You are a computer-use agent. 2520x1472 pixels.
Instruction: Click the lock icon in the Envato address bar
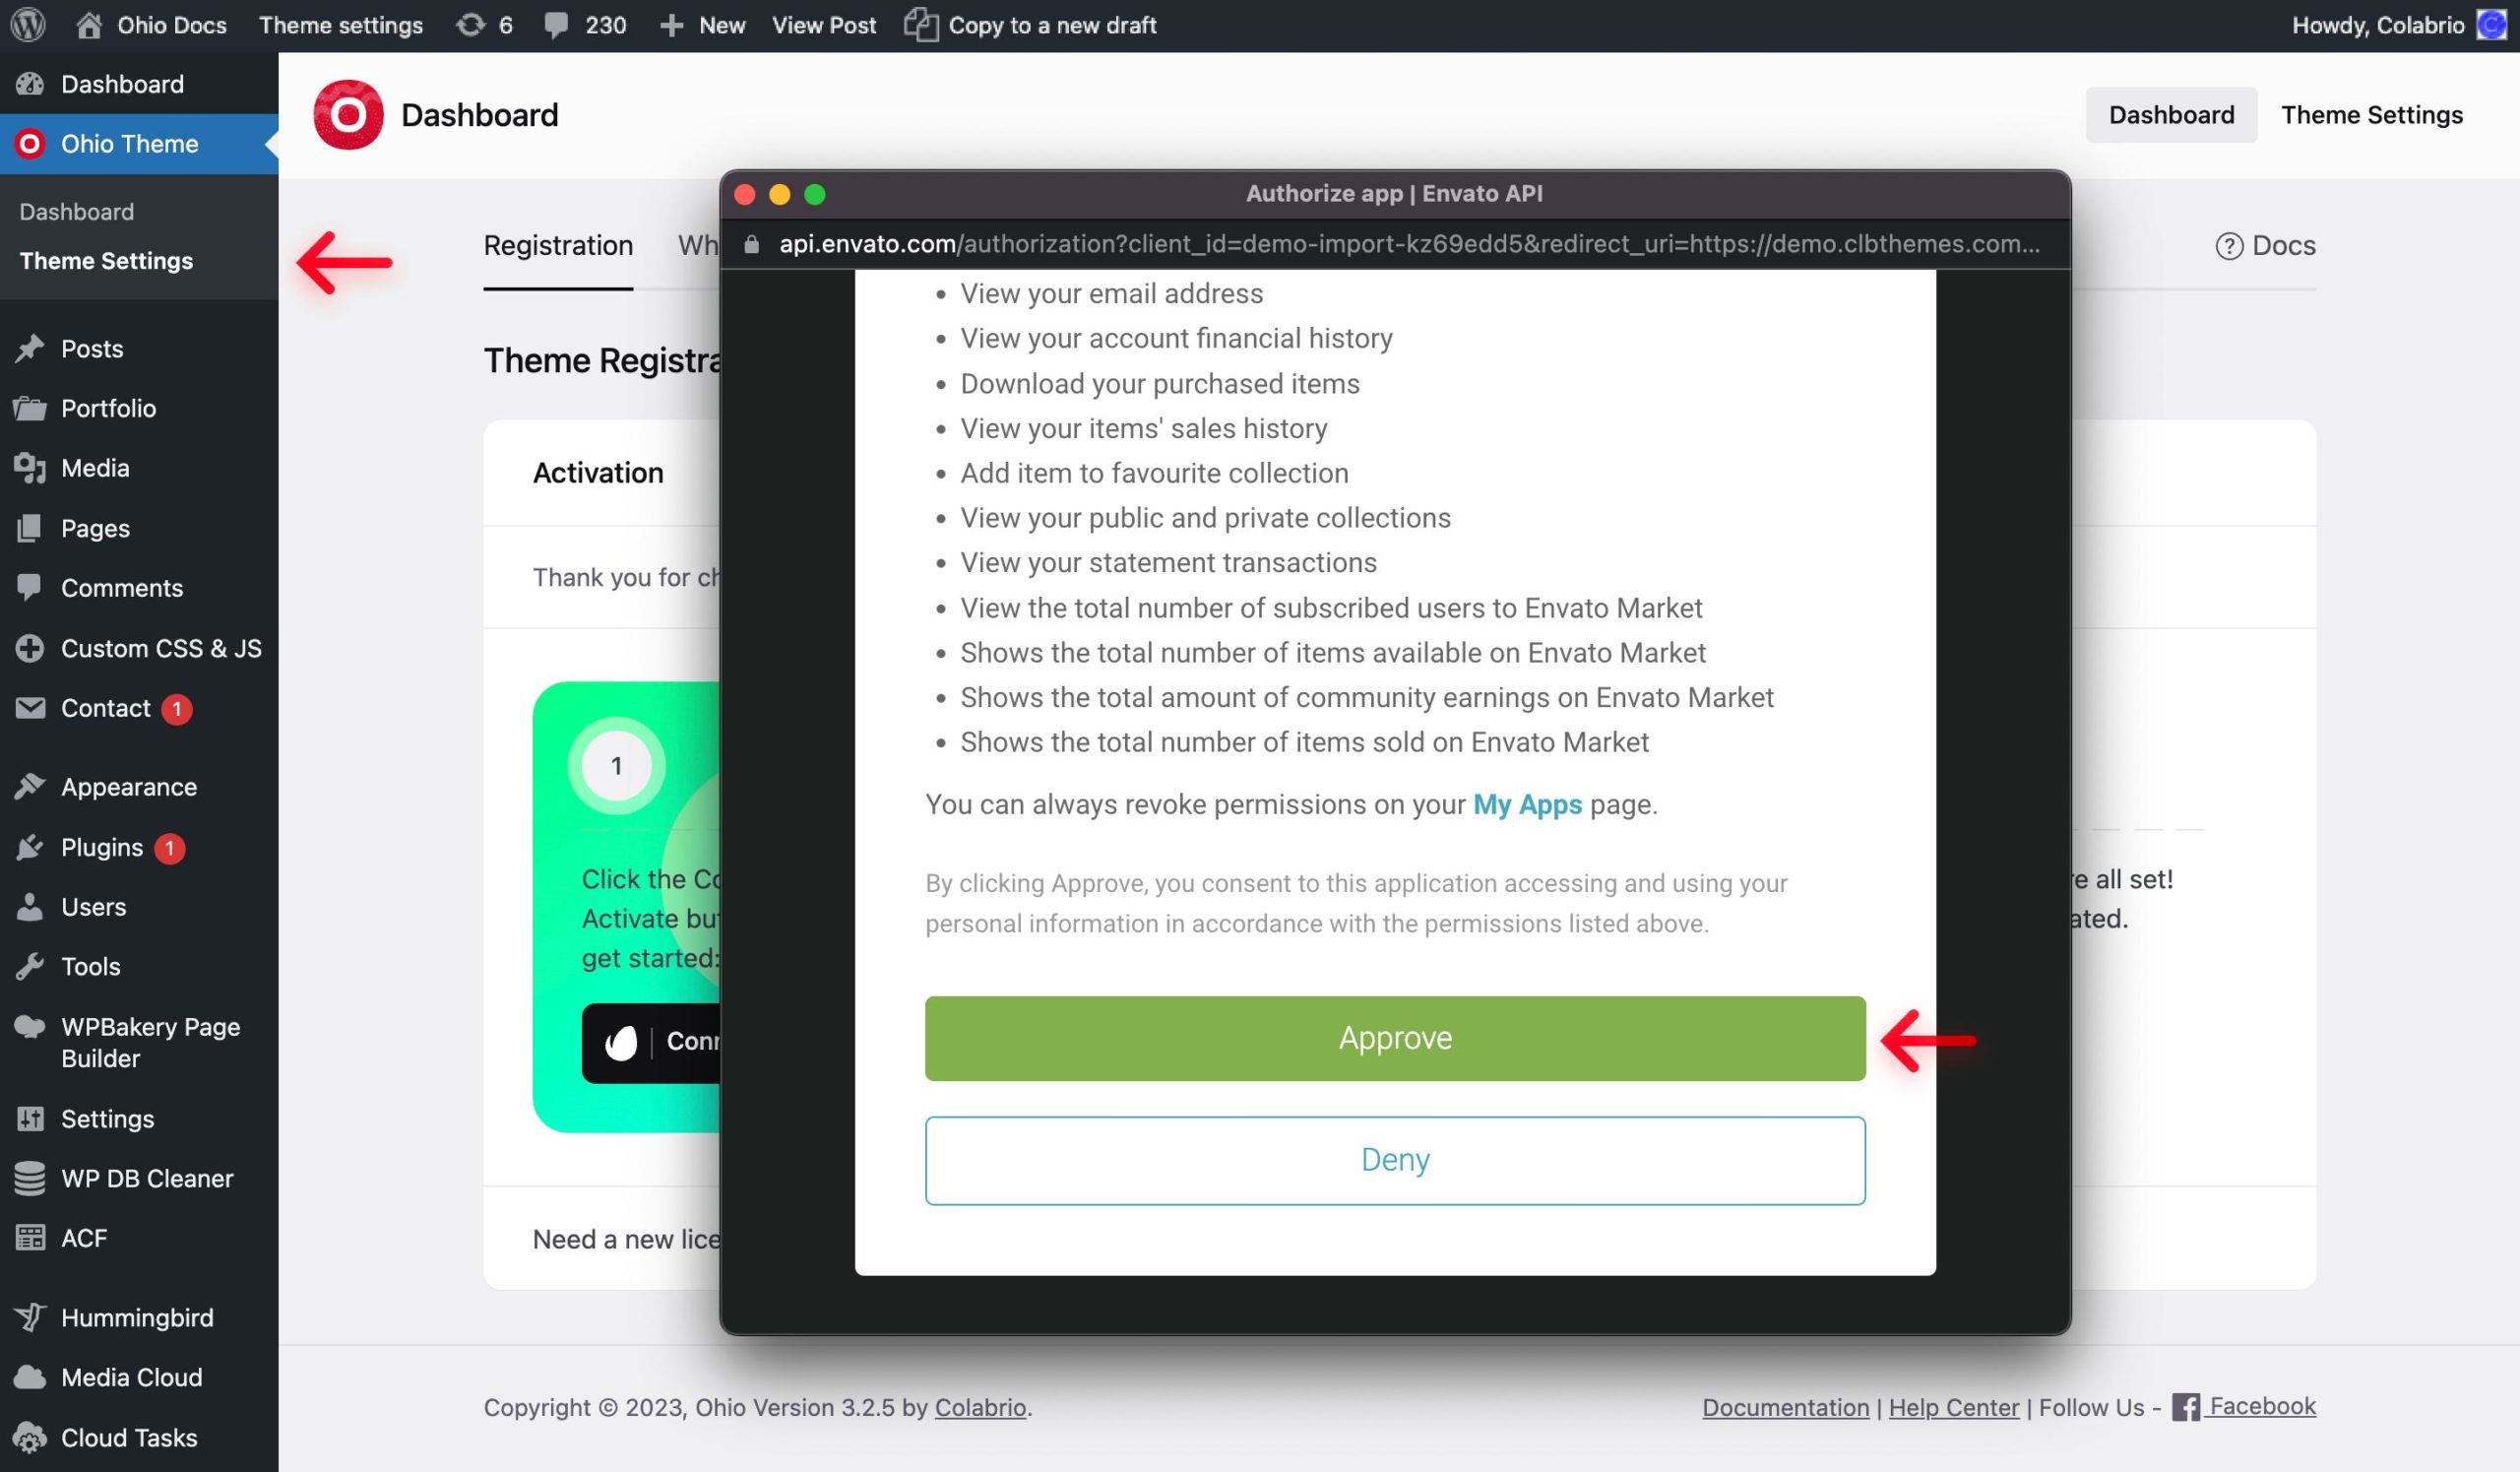click(752, 245)
